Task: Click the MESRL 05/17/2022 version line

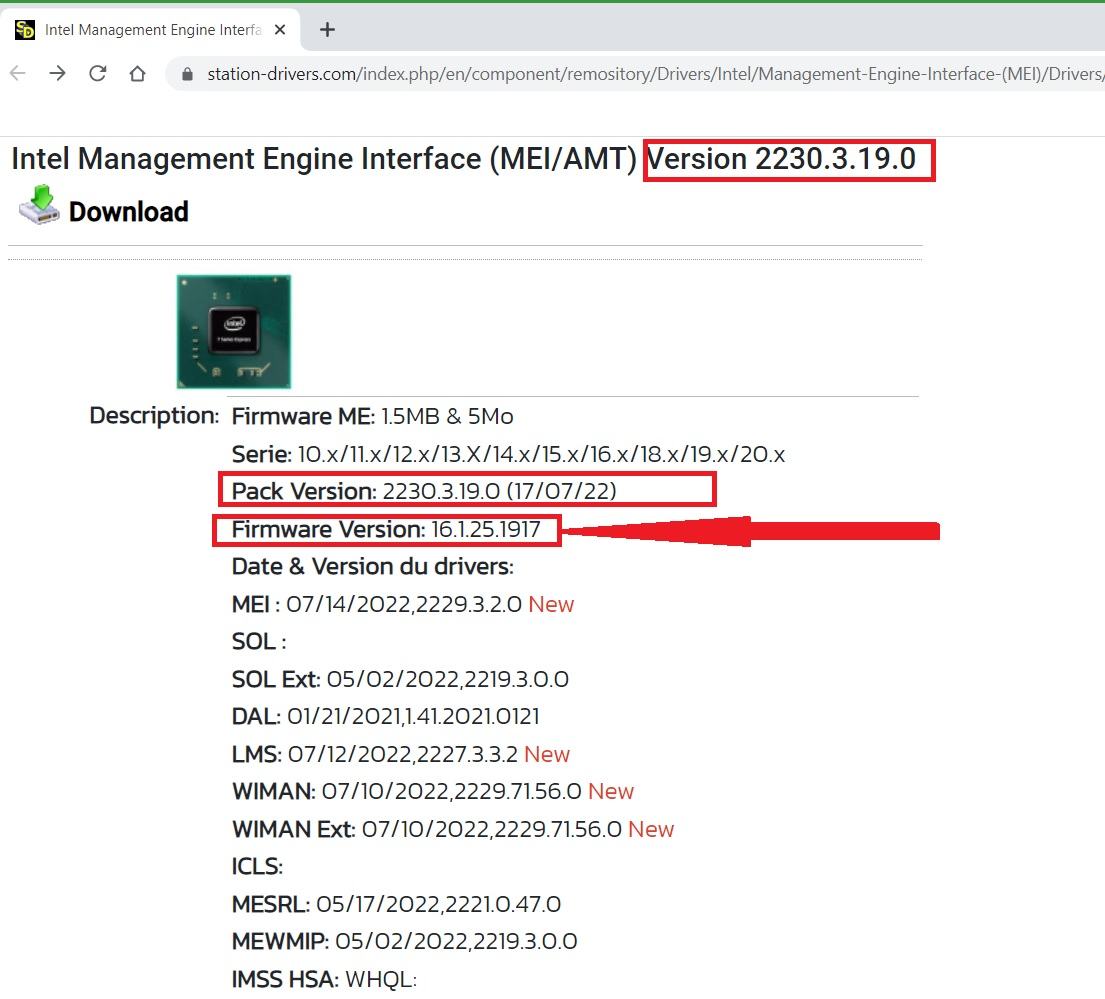Action: (x=396, y=905)
